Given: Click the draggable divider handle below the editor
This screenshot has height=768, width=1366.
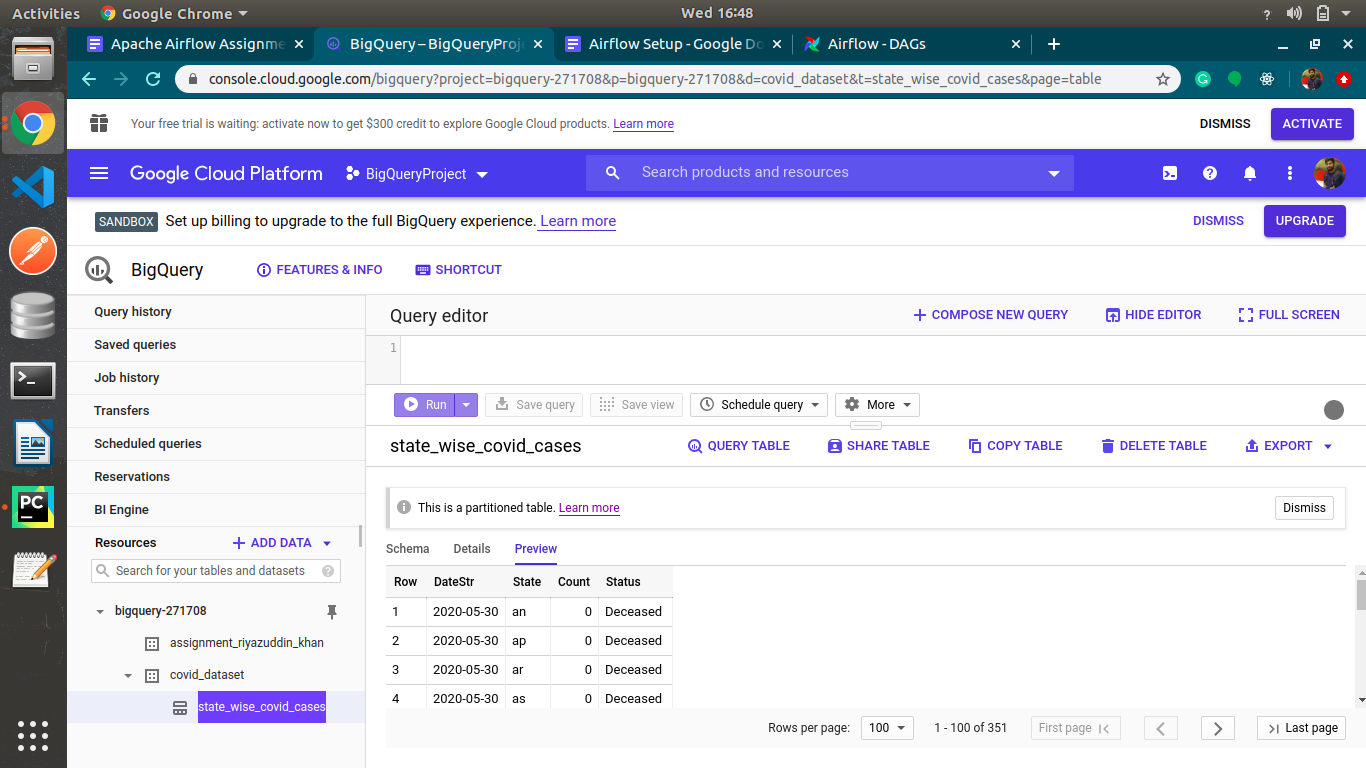Looking at the screenshot, I should 866,425.
